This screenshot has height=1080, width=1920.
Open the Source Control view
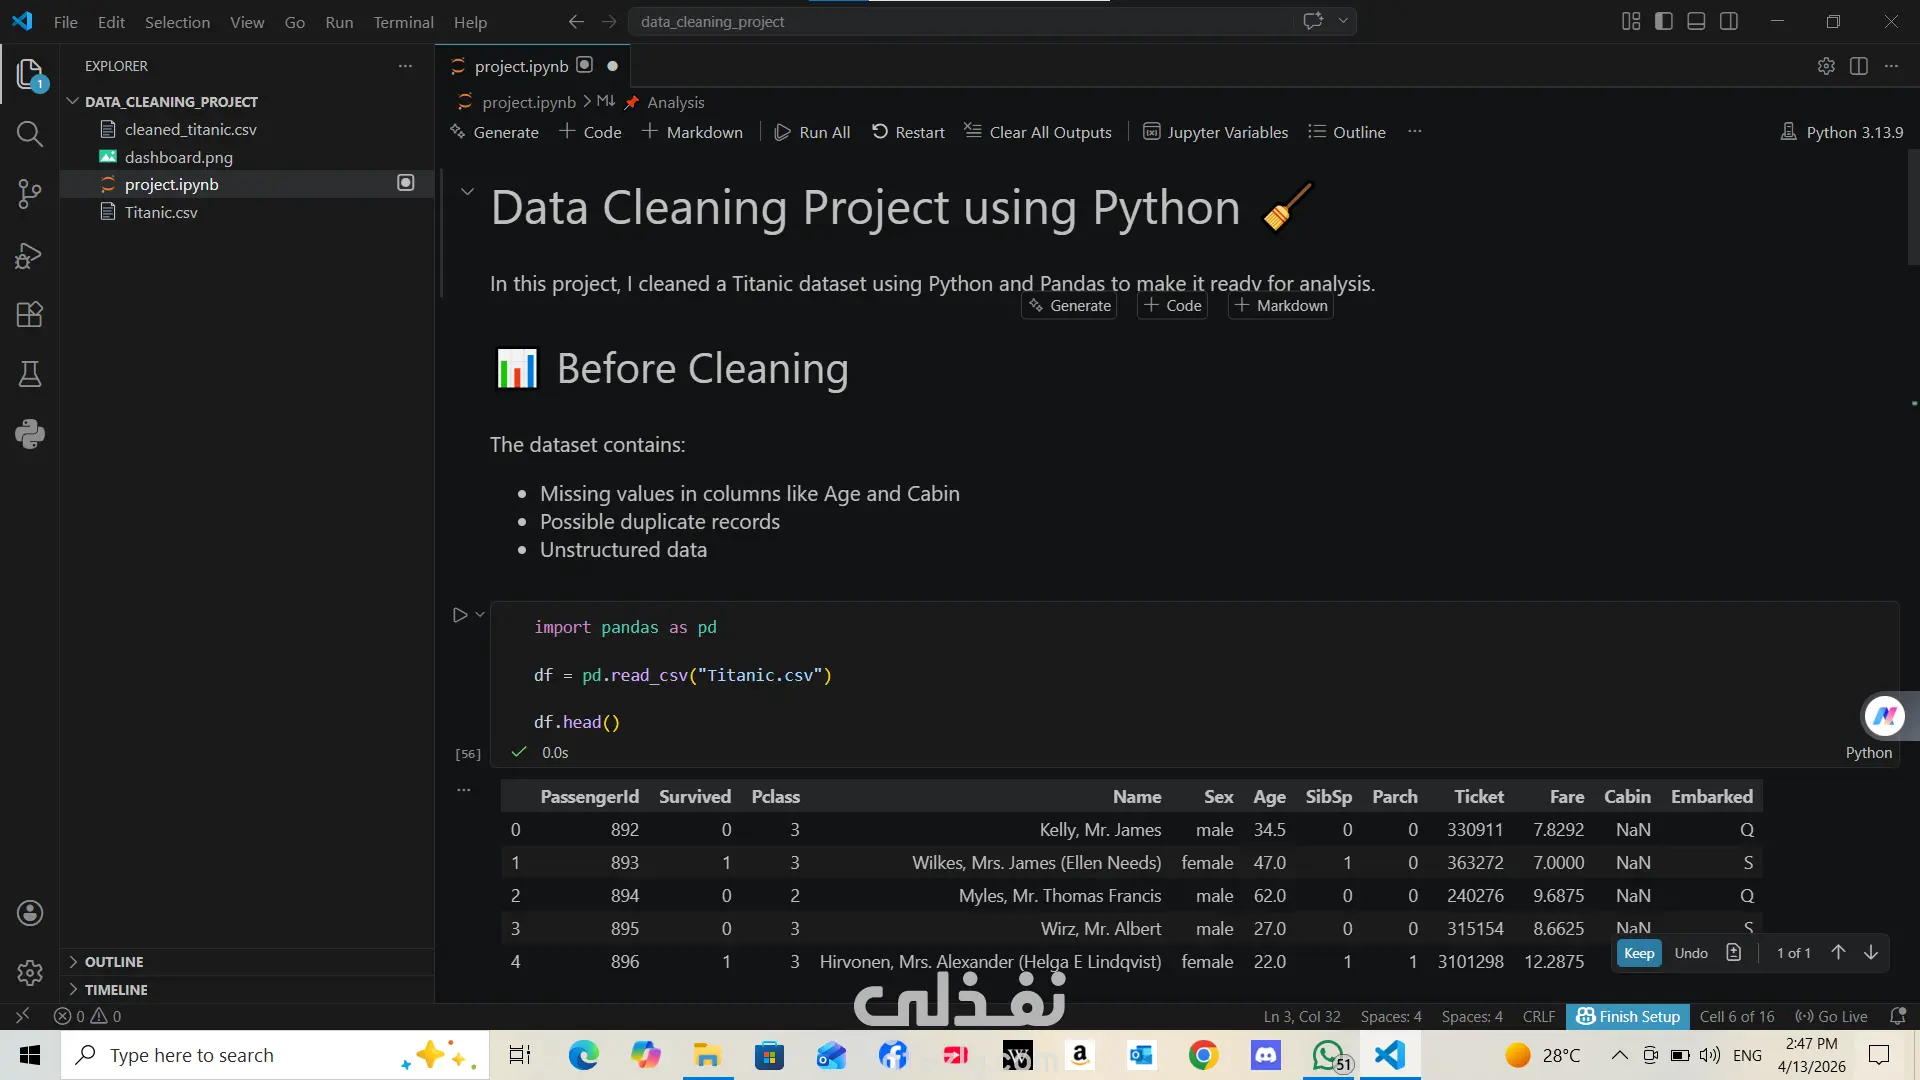point(30,194)
